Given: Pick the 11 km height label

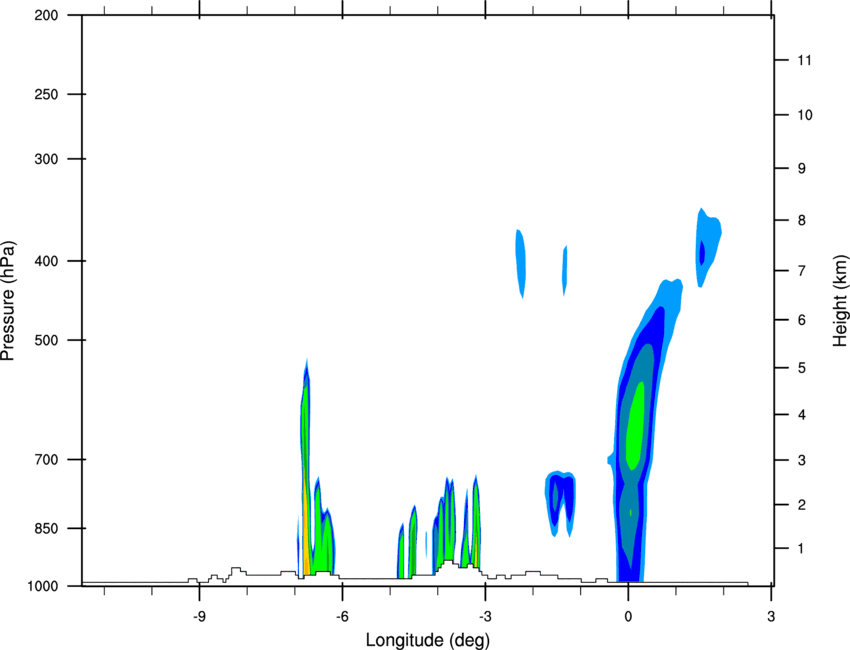Looking at the screenshot, I should tap(805, 60).
